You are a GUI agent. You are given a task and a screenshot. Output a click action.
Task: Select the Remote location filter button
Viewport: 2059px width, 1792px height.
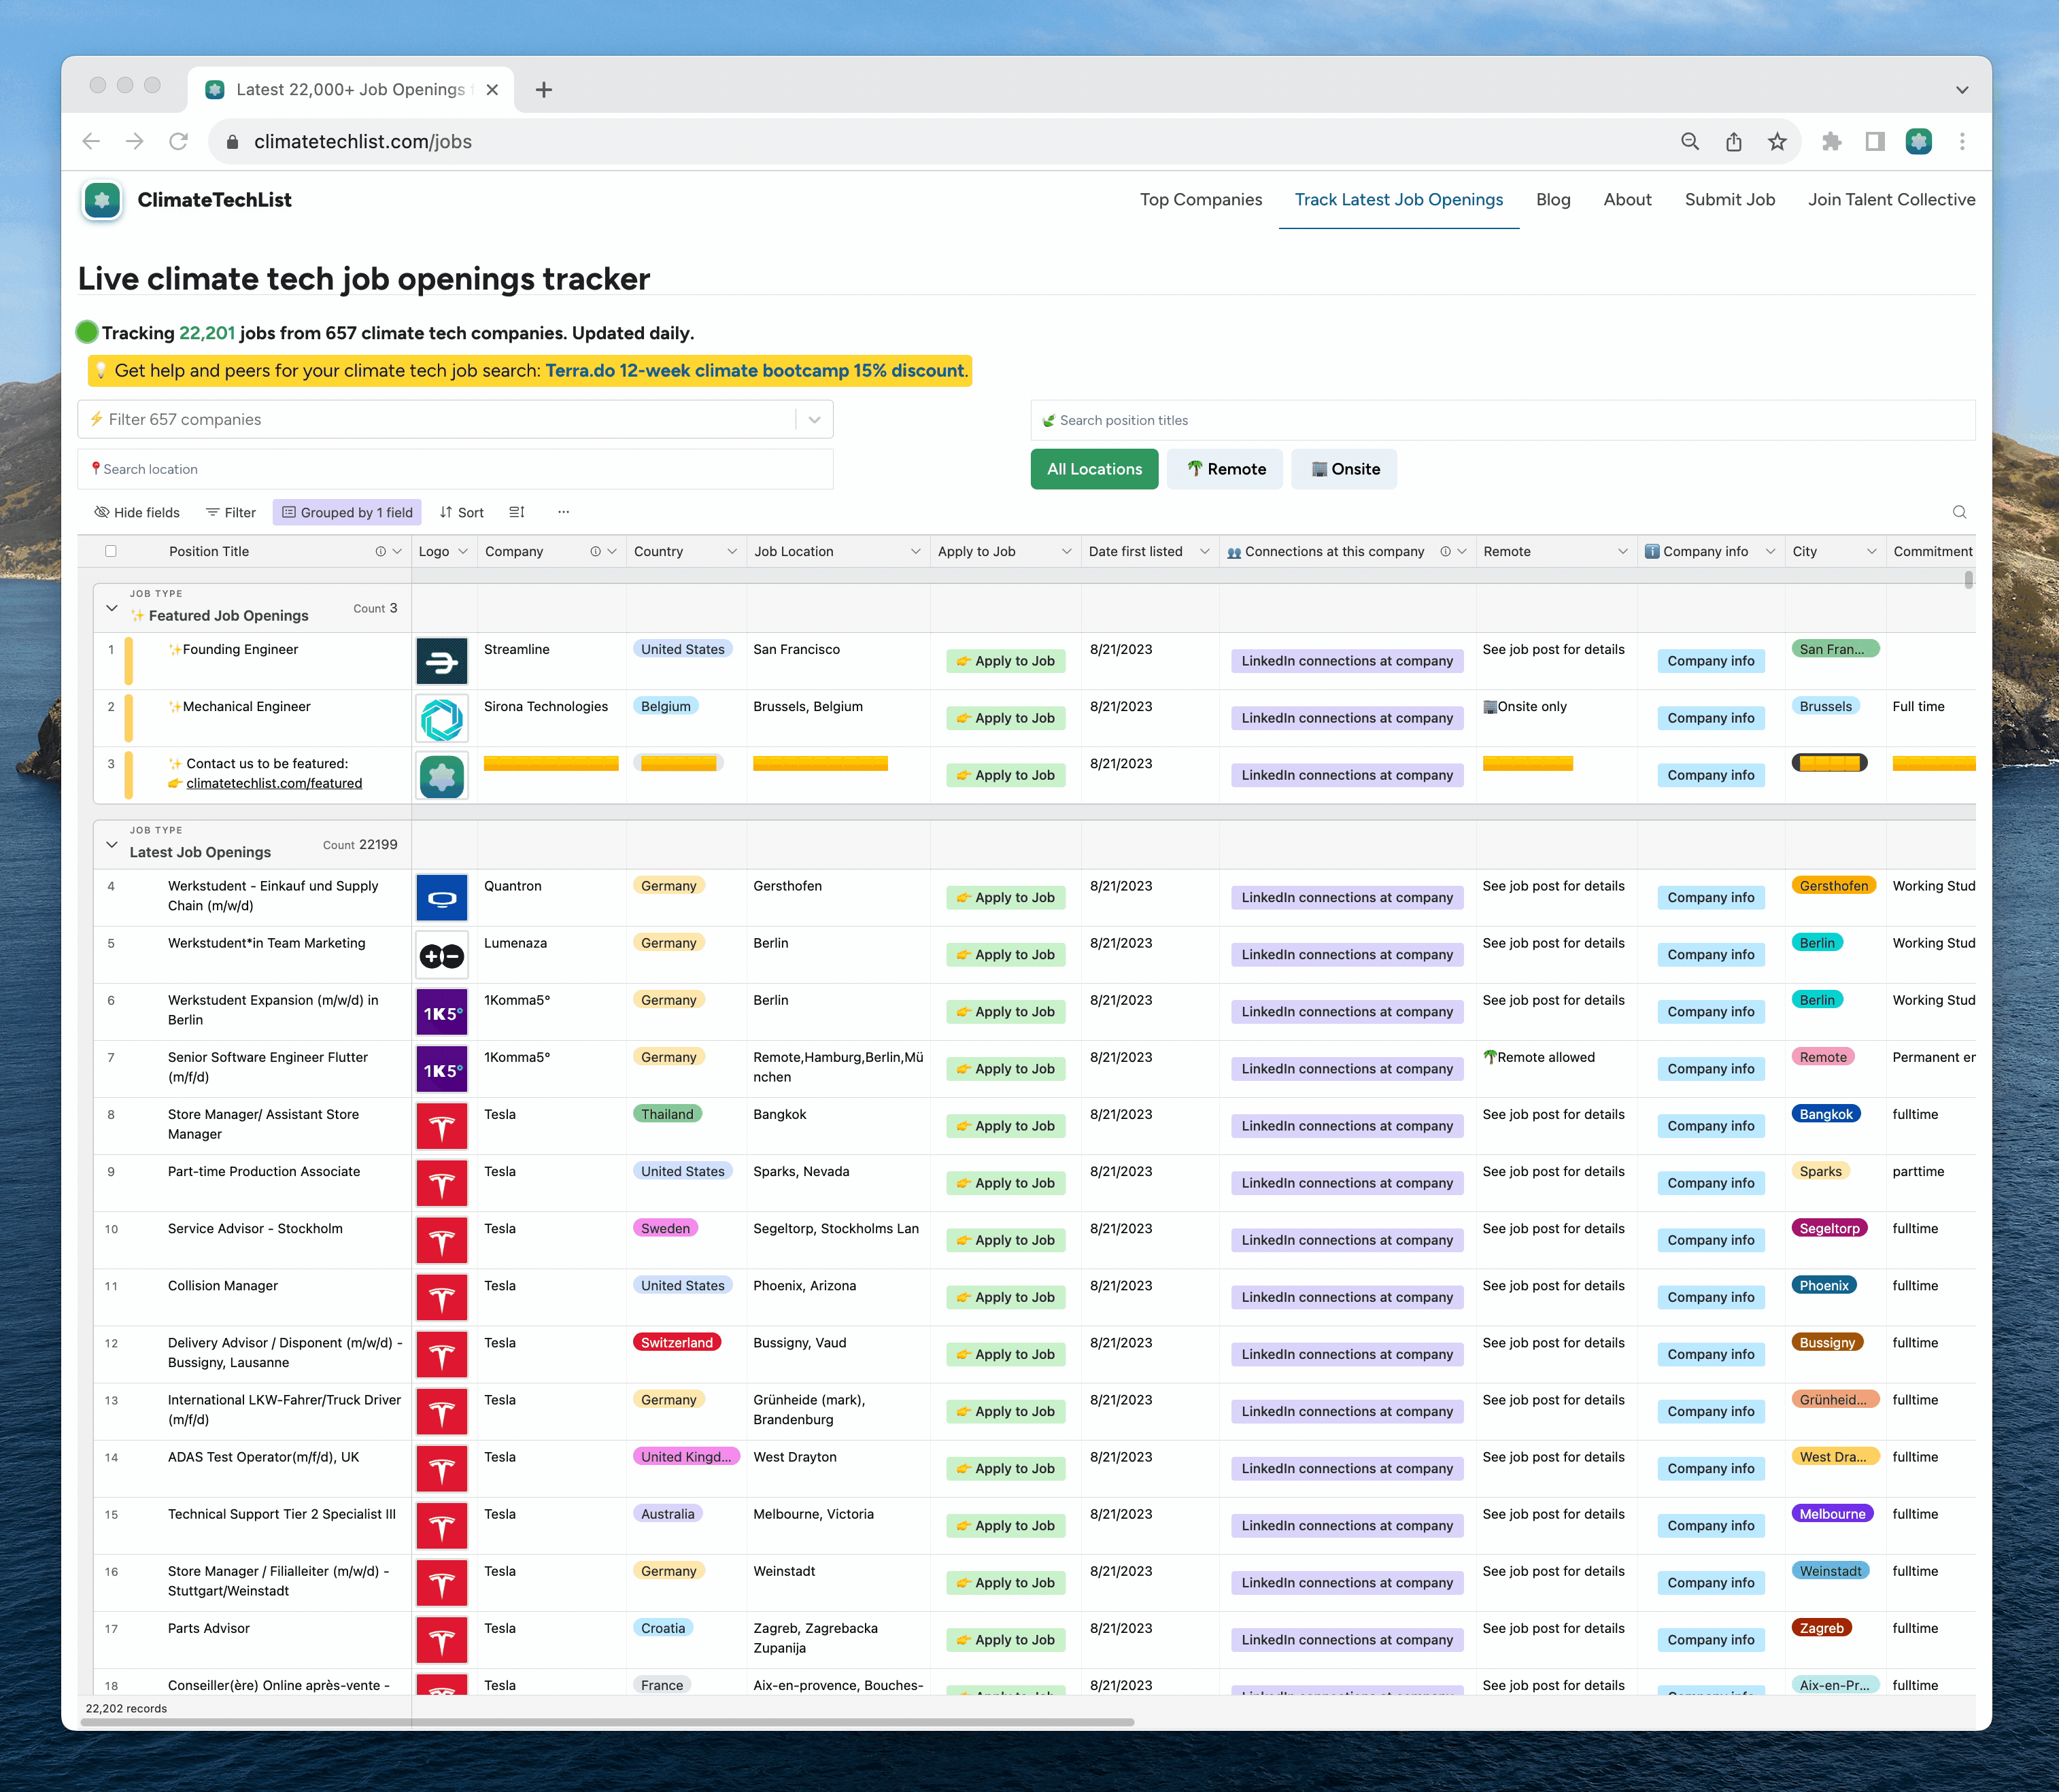(x=1225, y=469)
